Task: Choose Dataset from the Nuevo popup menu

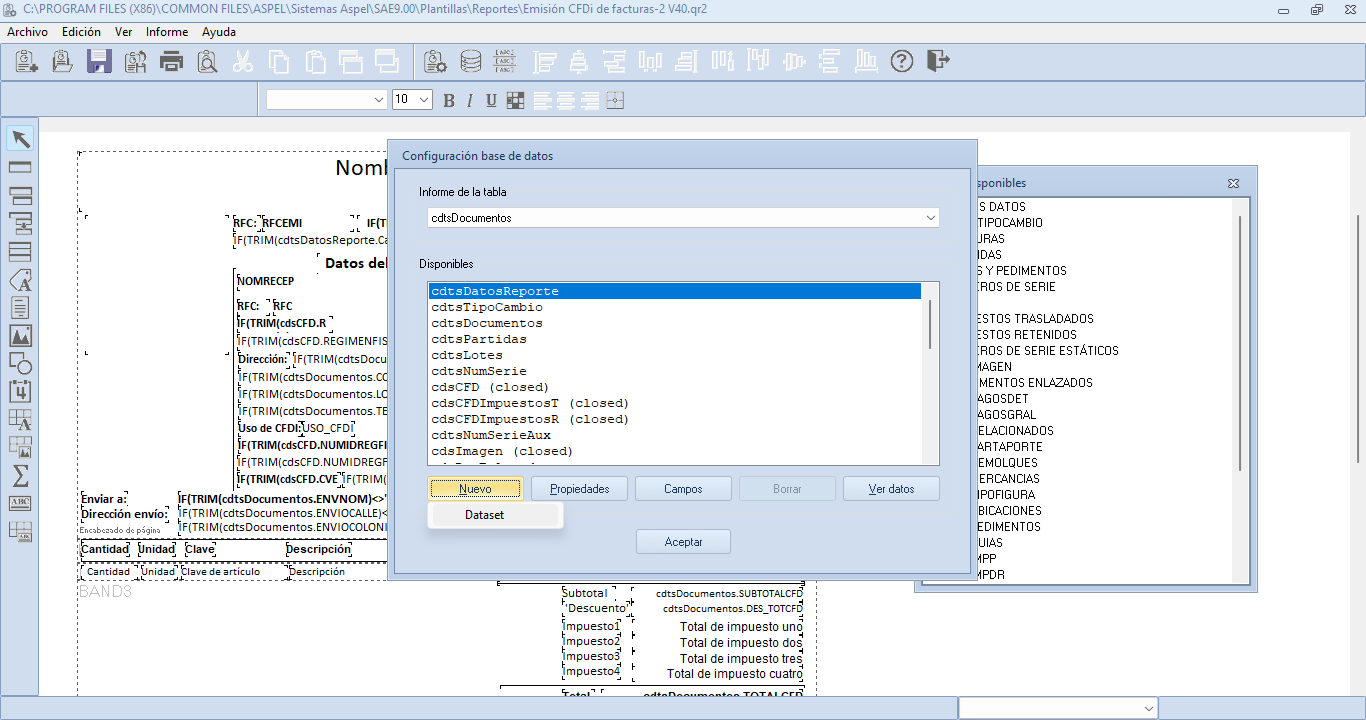Action: (x=485, y=515)
